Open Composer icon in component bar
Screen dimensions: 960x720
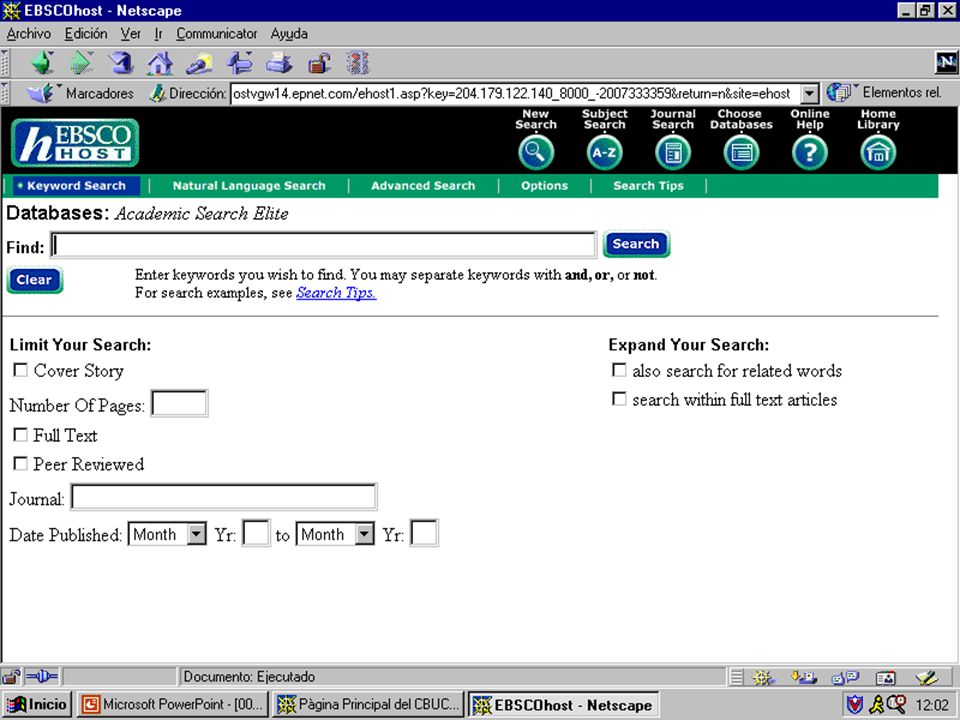(x=926, y=677)
